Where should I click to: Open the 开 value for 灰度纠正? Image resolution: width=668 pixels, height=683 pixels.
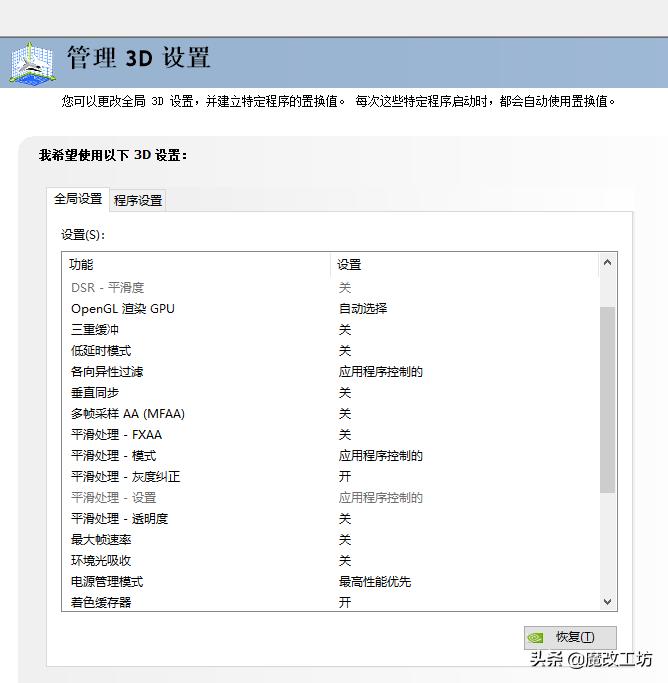point(345,477)
